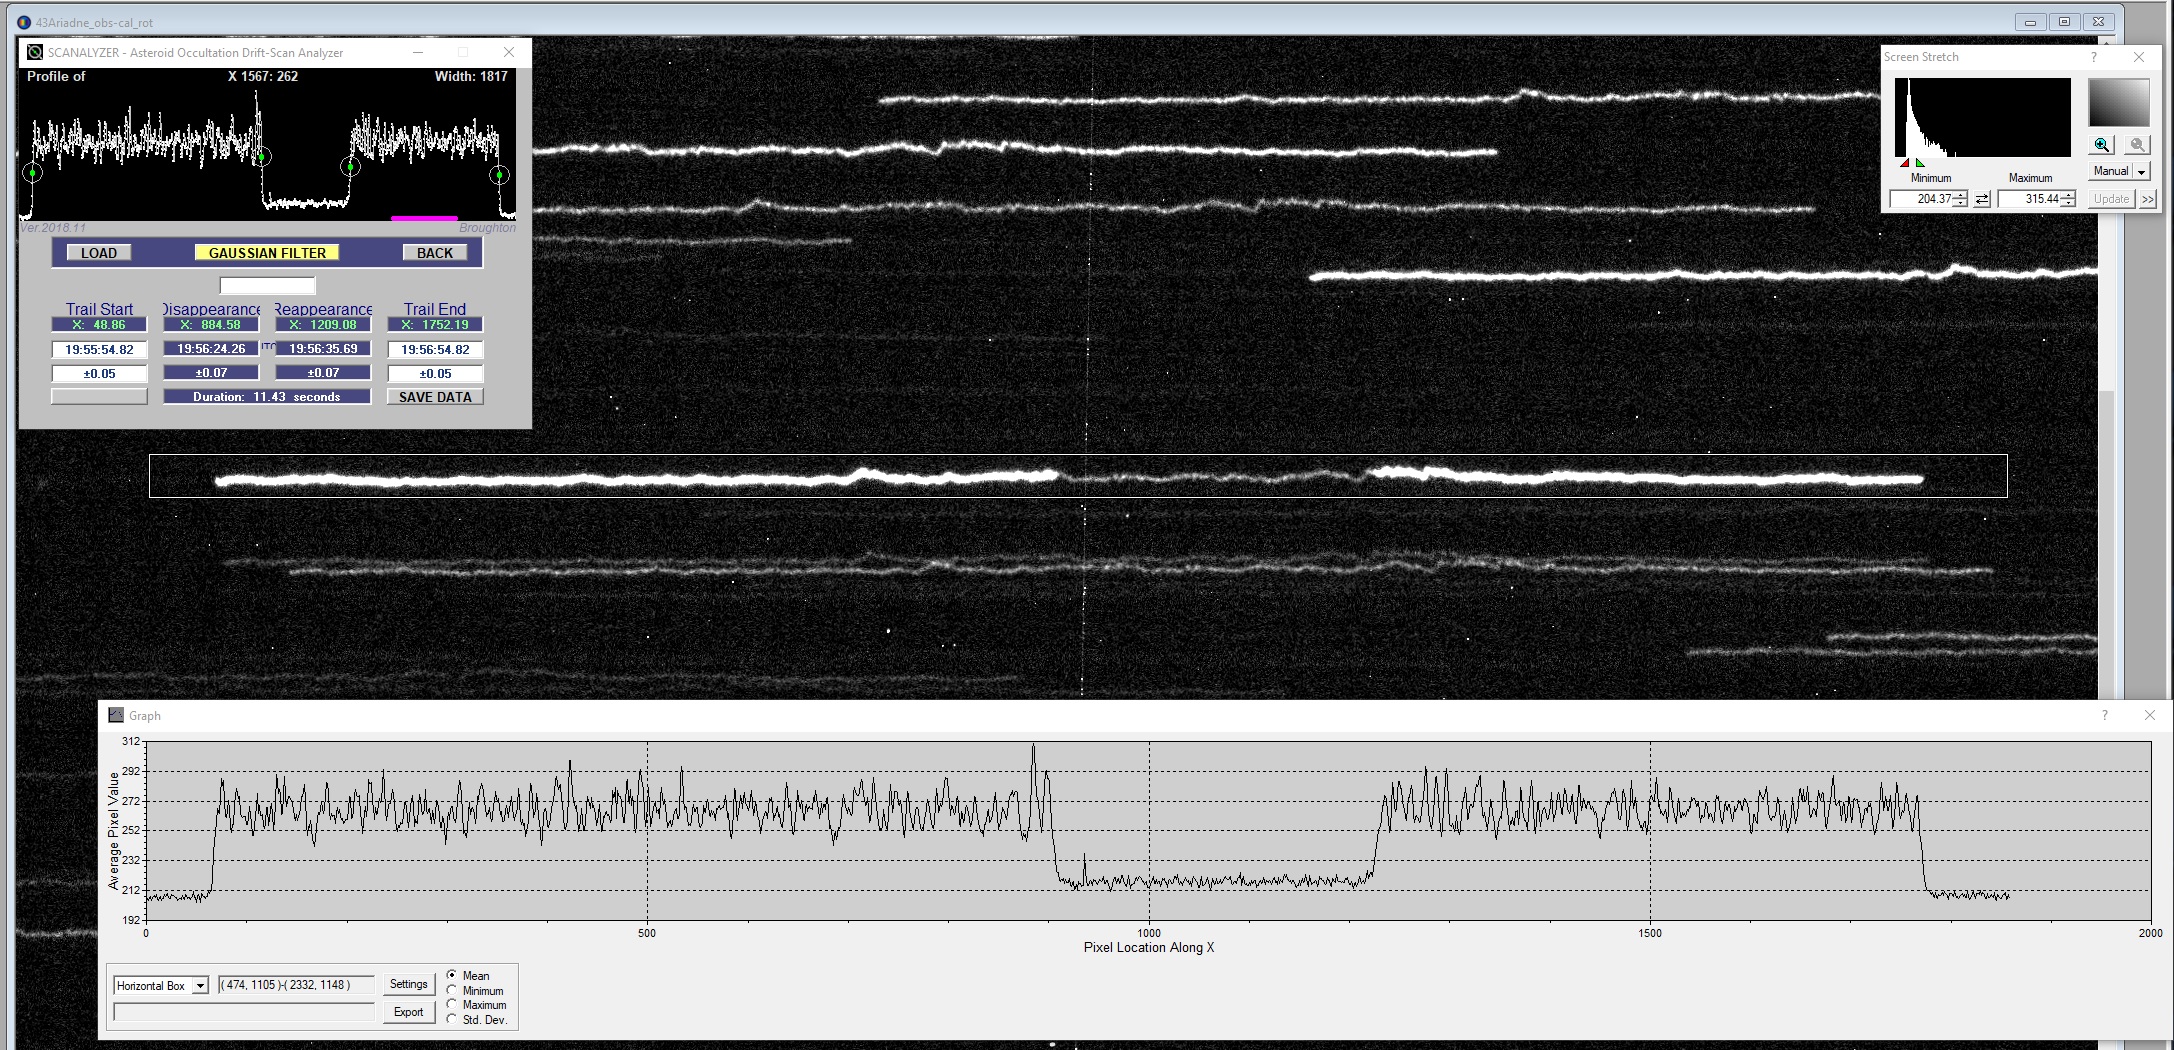
Task: Click the help question mark in Graph window
Action: coord(2105,715)
